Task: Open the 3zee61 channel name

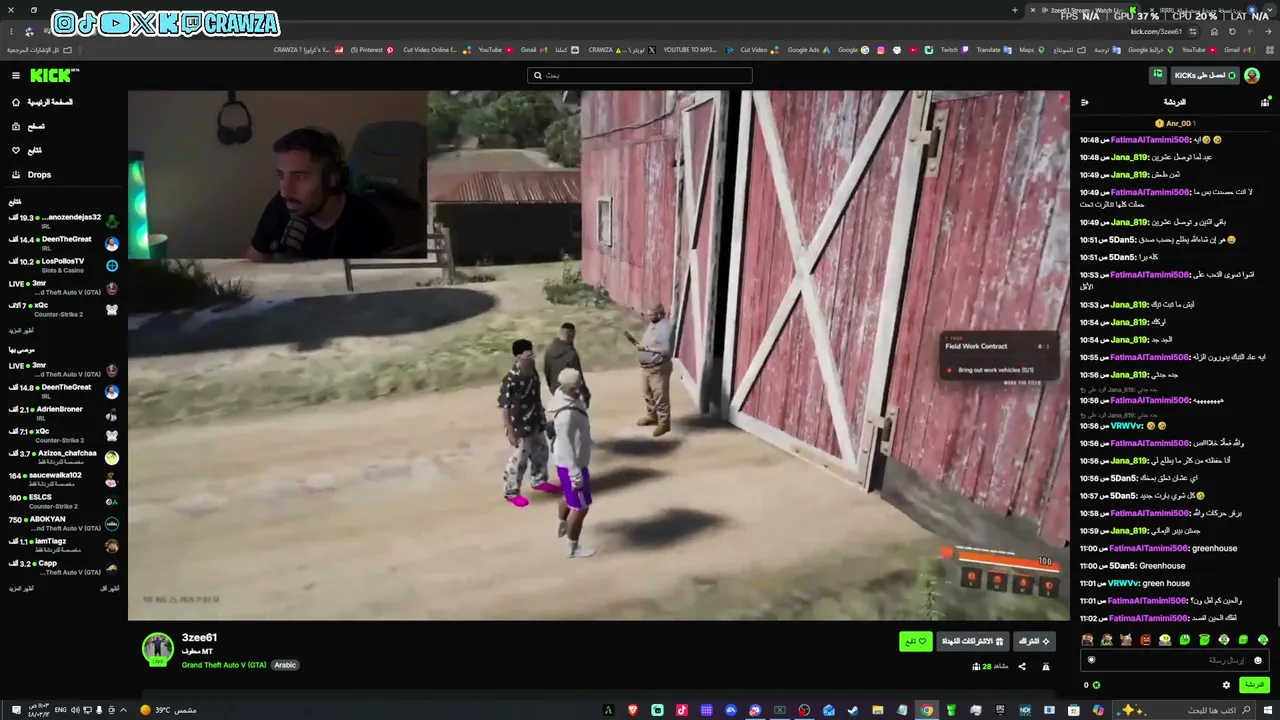Action: click(199, 638)
